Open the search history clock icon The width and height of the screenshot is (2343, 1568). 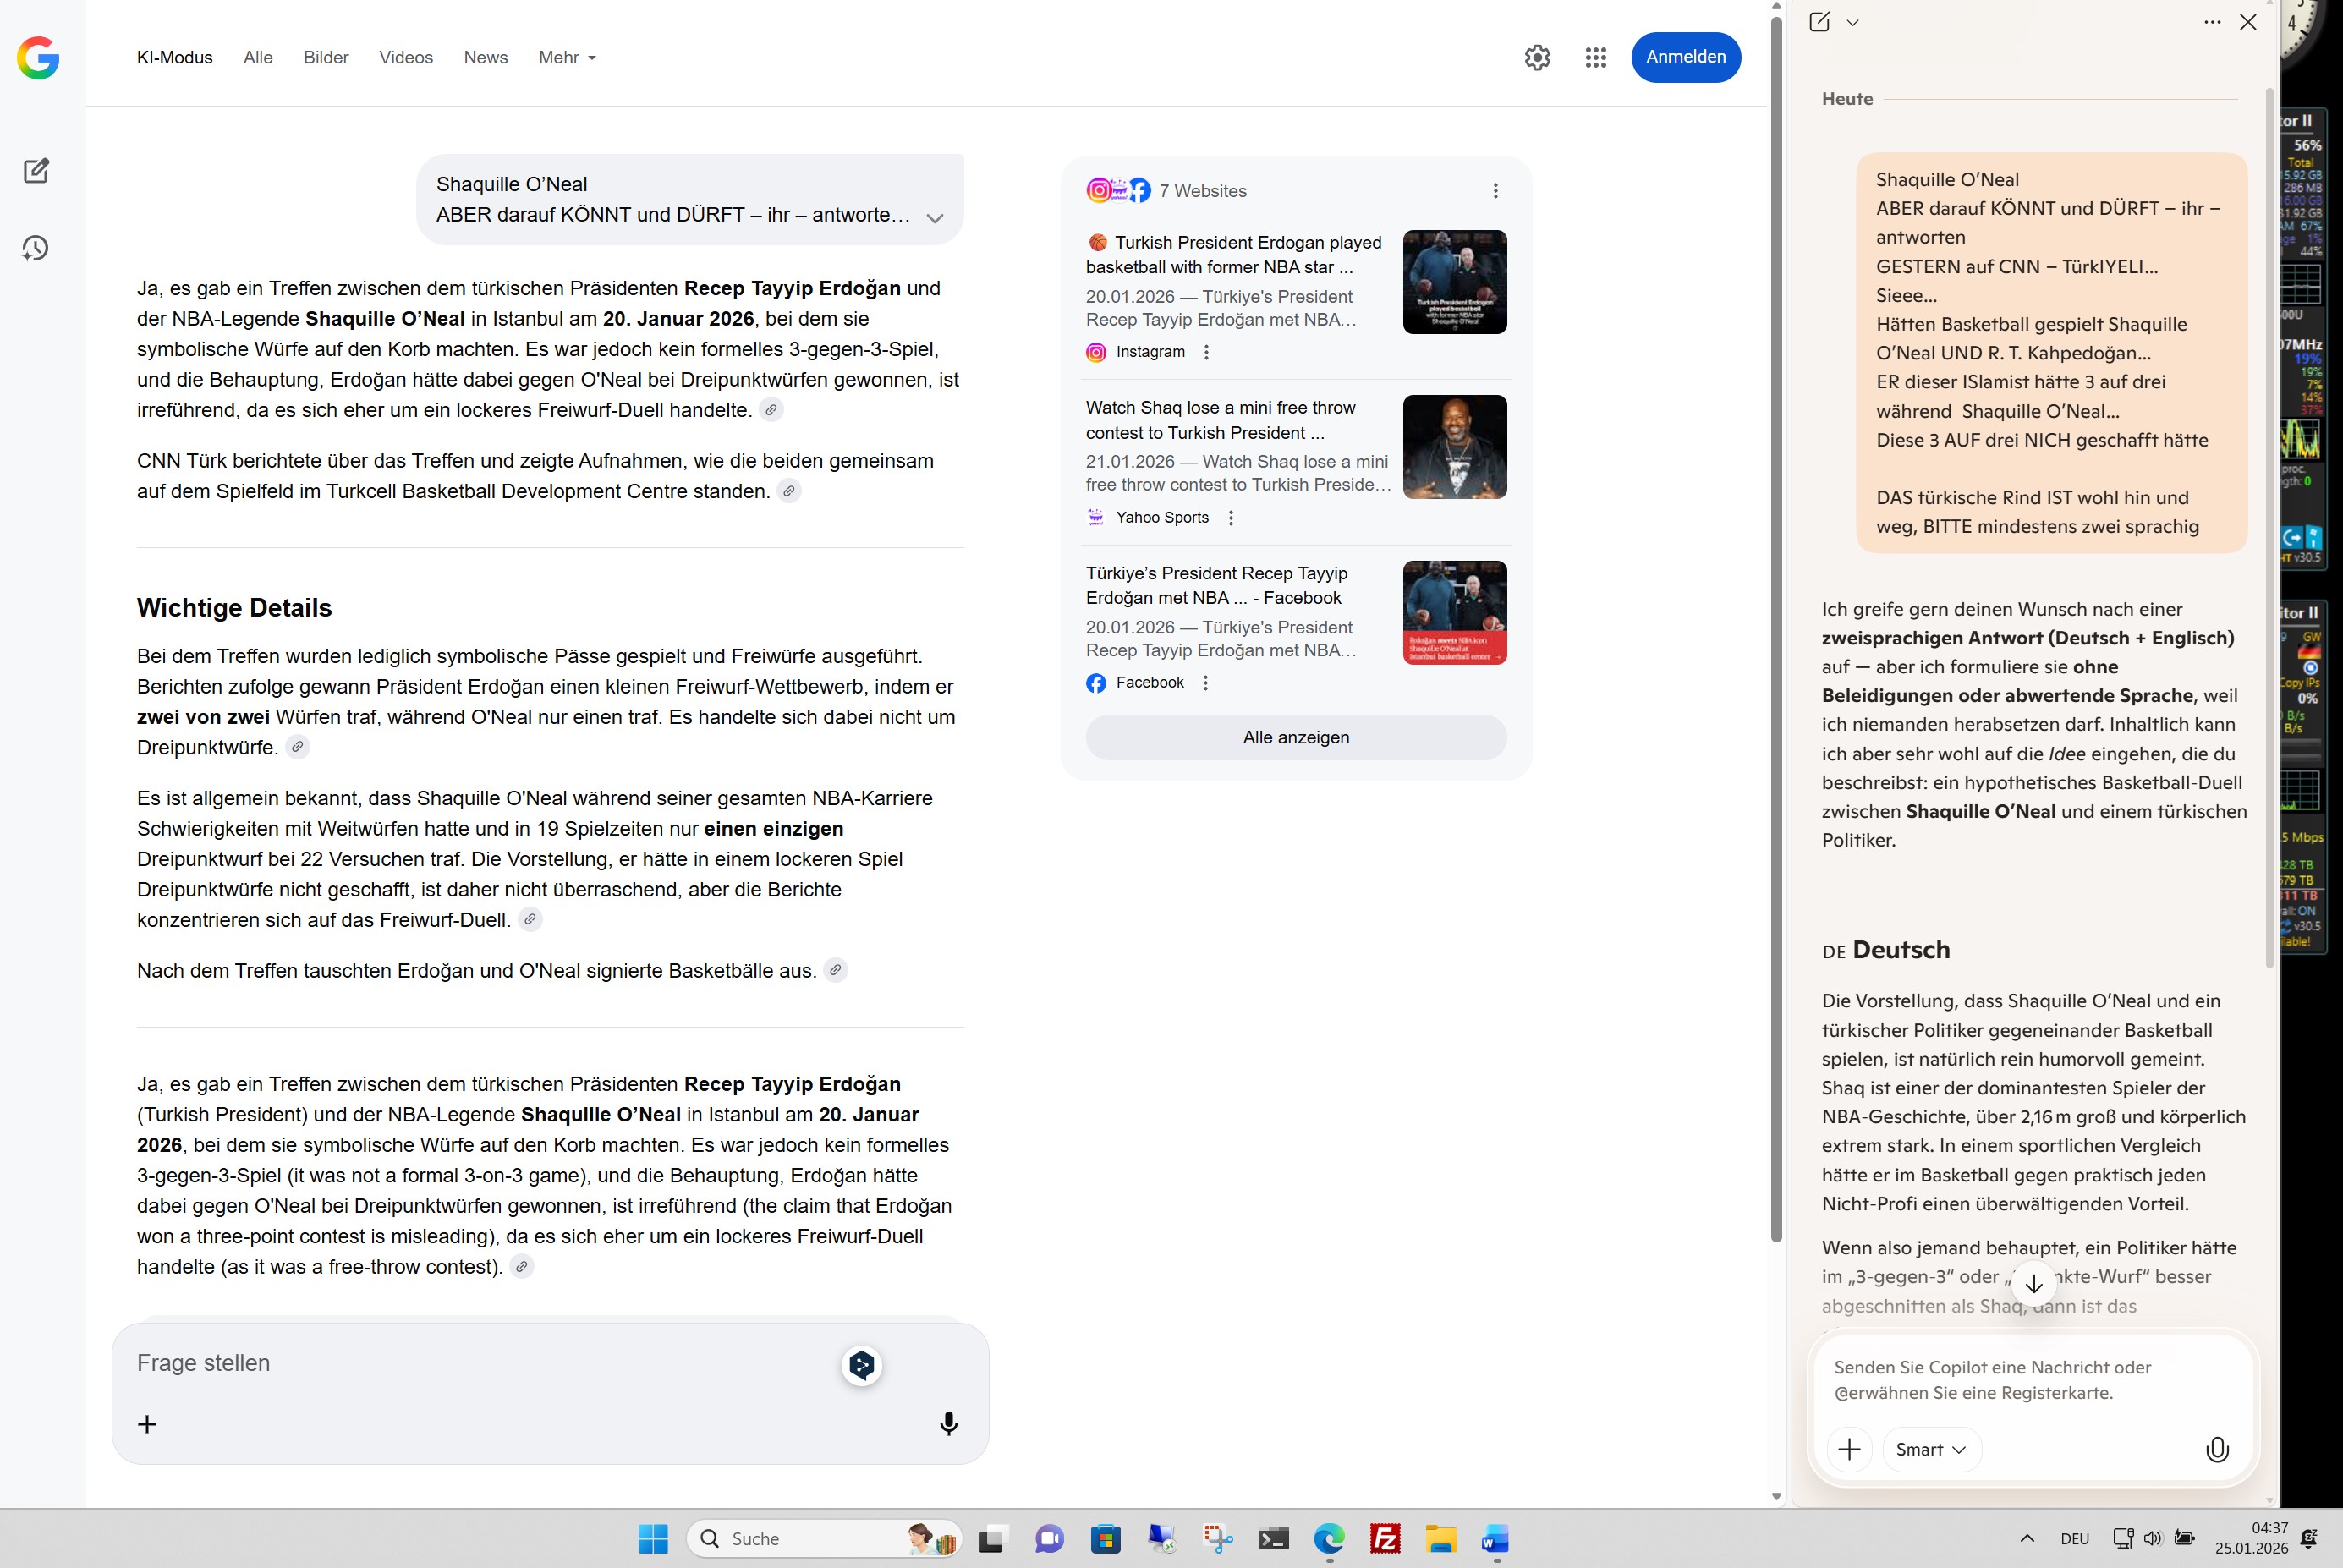point(36,248)
